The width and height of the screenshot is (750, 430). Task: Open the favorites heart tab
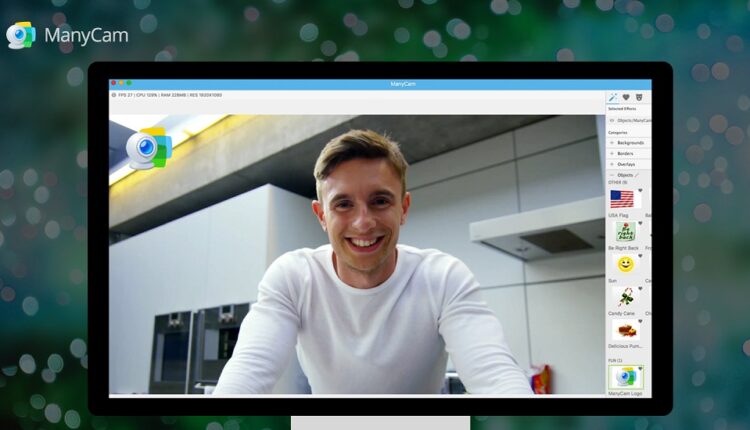626,97
